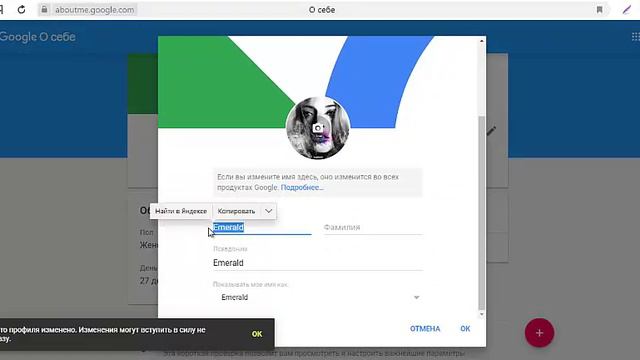Select "Найти в Яндексе" in popup
The width and height of the screenshot is (640, 360).
coord(181,211)
